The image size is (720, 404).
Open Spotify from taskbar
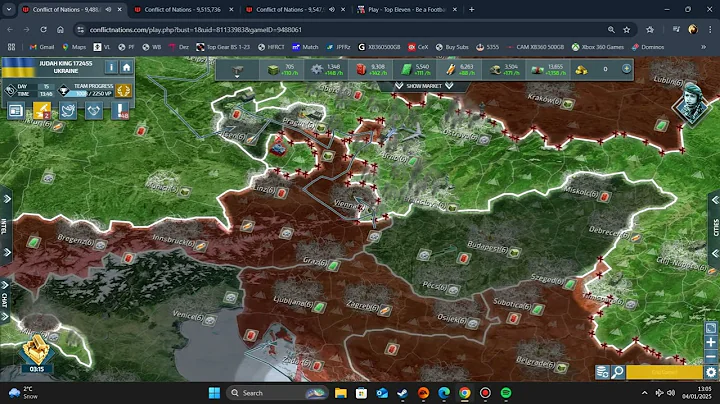(x=506, y=393)
